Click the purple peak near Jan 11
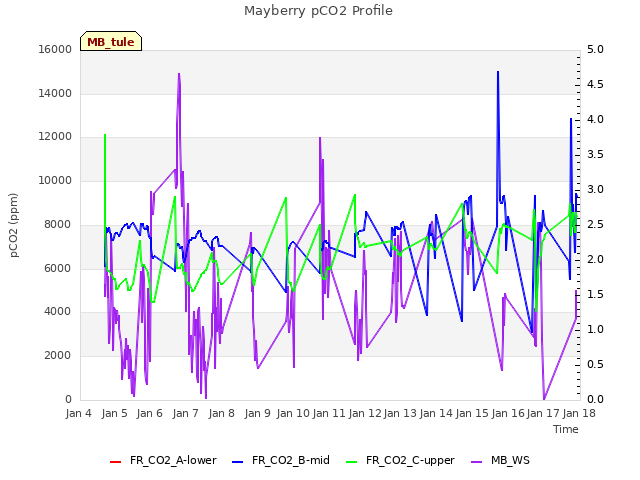640x480 pixels. (x=320, y=138)
